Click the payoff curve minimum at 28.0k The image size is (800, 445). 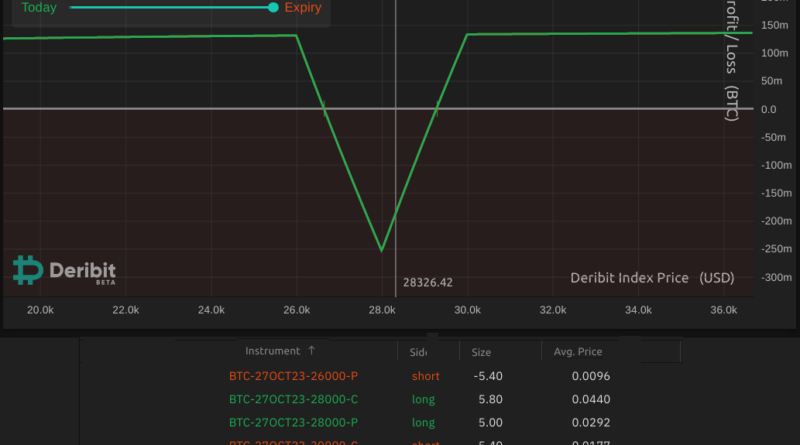point(381,250)
